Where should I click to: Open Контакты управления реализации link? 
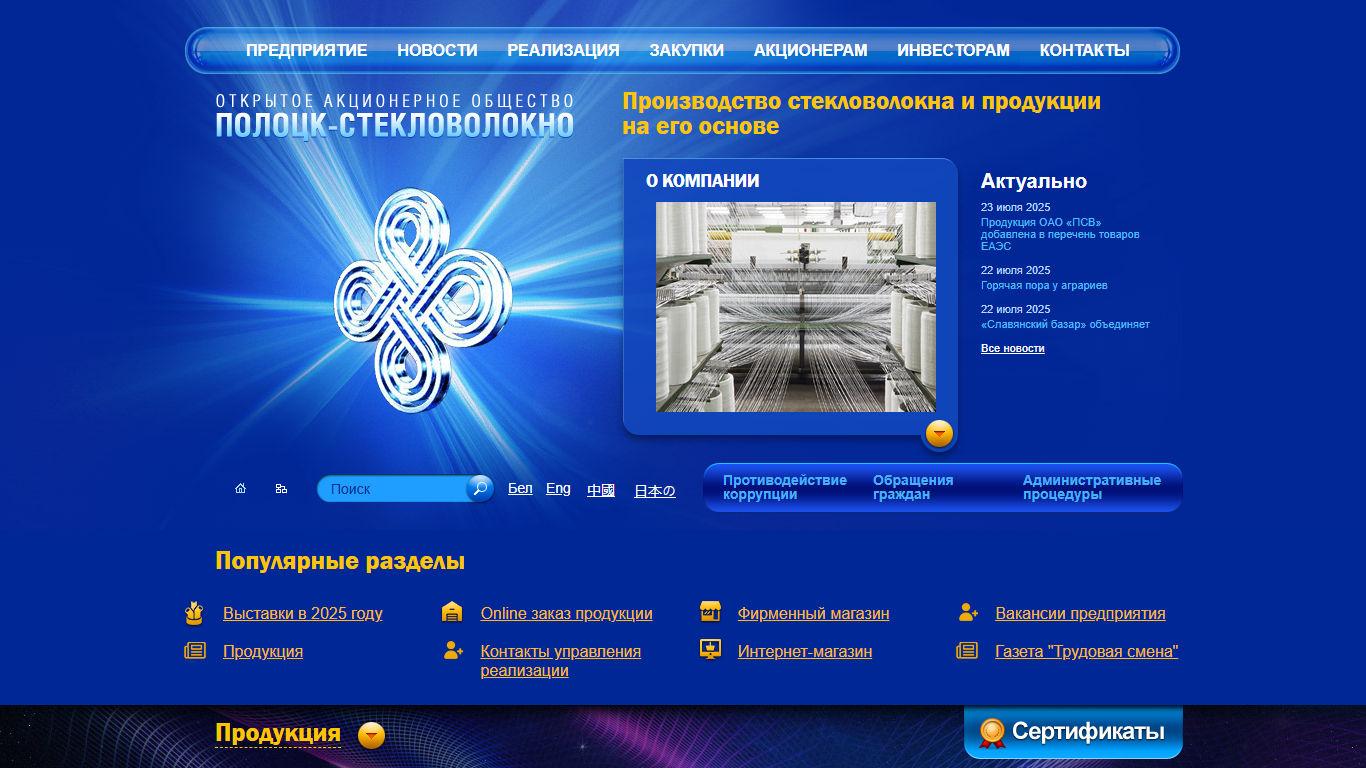point(560,661)
